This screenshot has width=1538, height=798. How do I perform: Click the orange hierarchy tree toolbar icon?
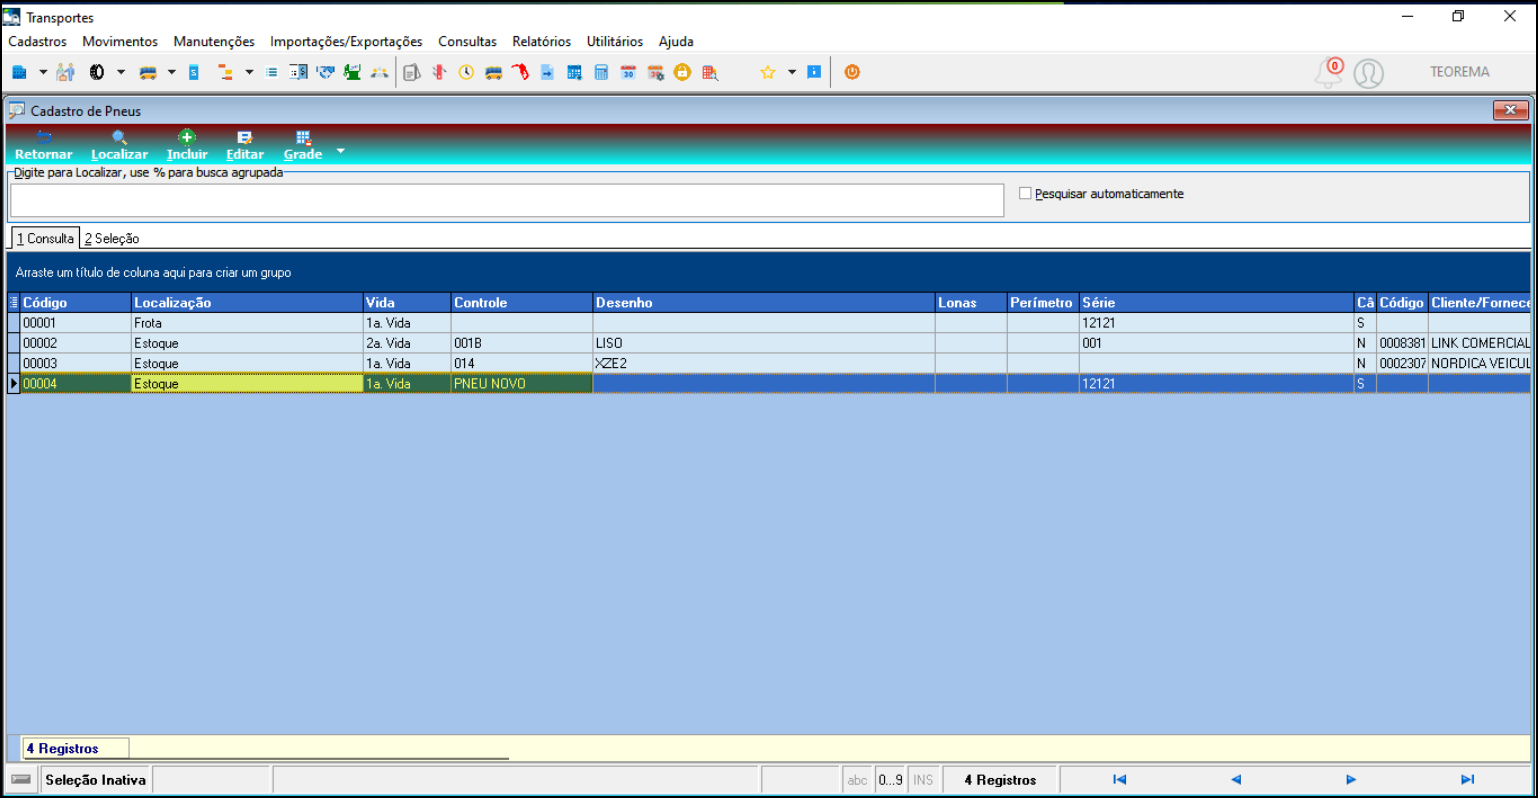225,72
